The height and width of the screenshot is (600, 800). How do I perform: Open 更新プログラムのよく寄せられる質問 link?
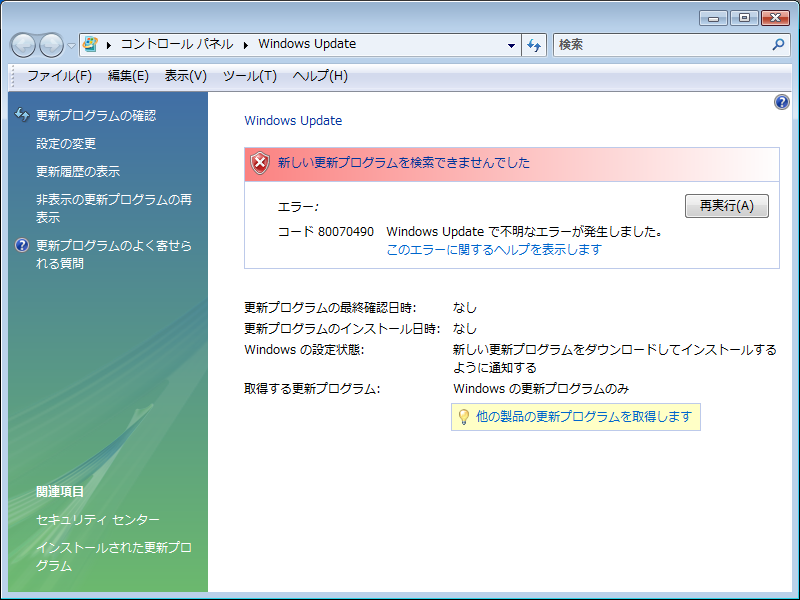click(x=114, y=254)
